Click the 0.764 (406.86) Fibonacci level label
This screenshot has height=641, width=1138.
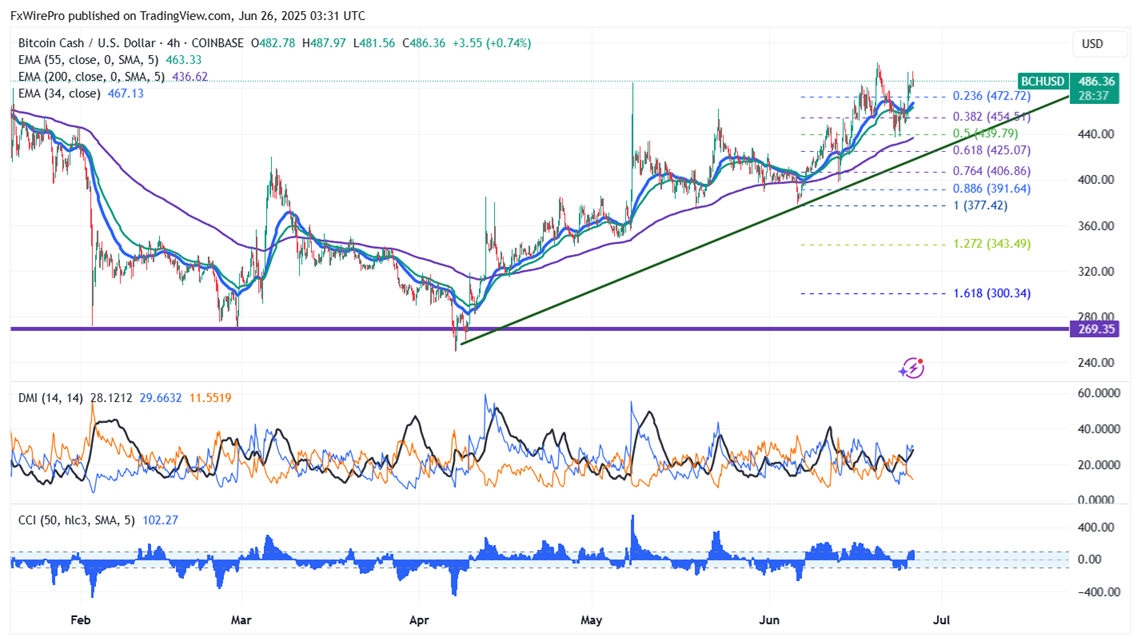pyautogui.click(x=991, y=171)
